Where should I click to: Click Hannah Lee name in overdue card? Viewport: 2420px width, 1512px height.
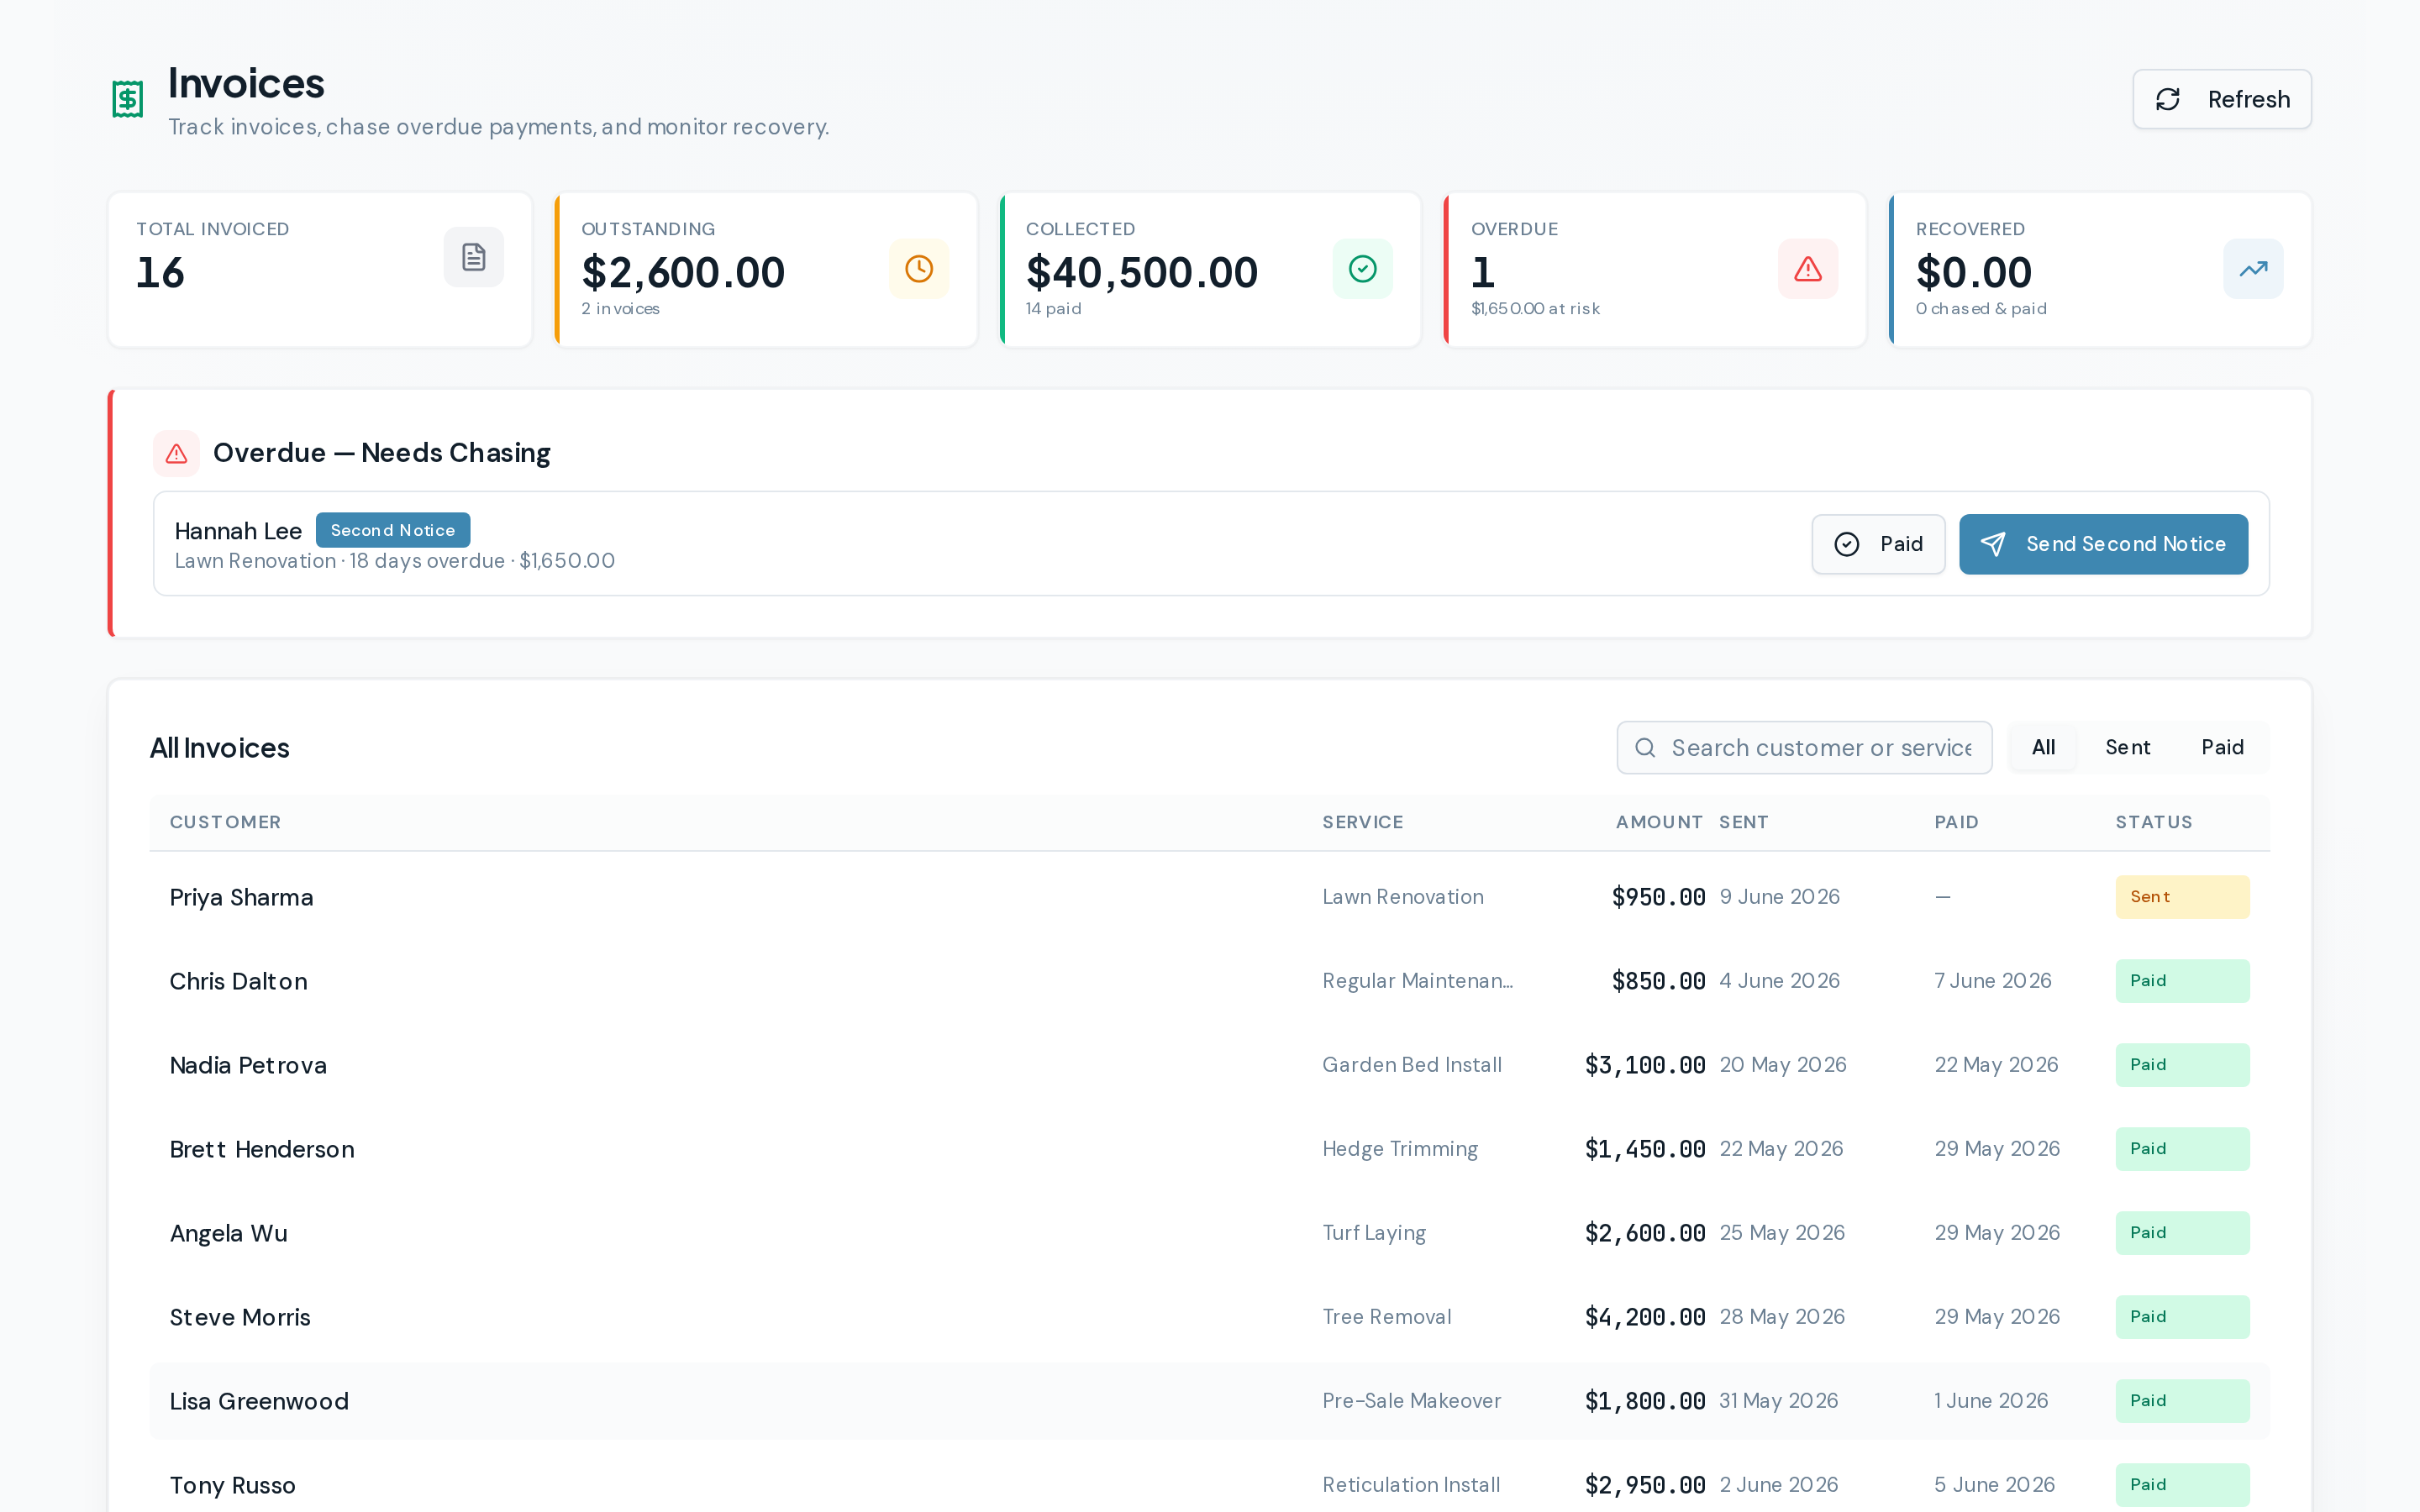(238, 531)
